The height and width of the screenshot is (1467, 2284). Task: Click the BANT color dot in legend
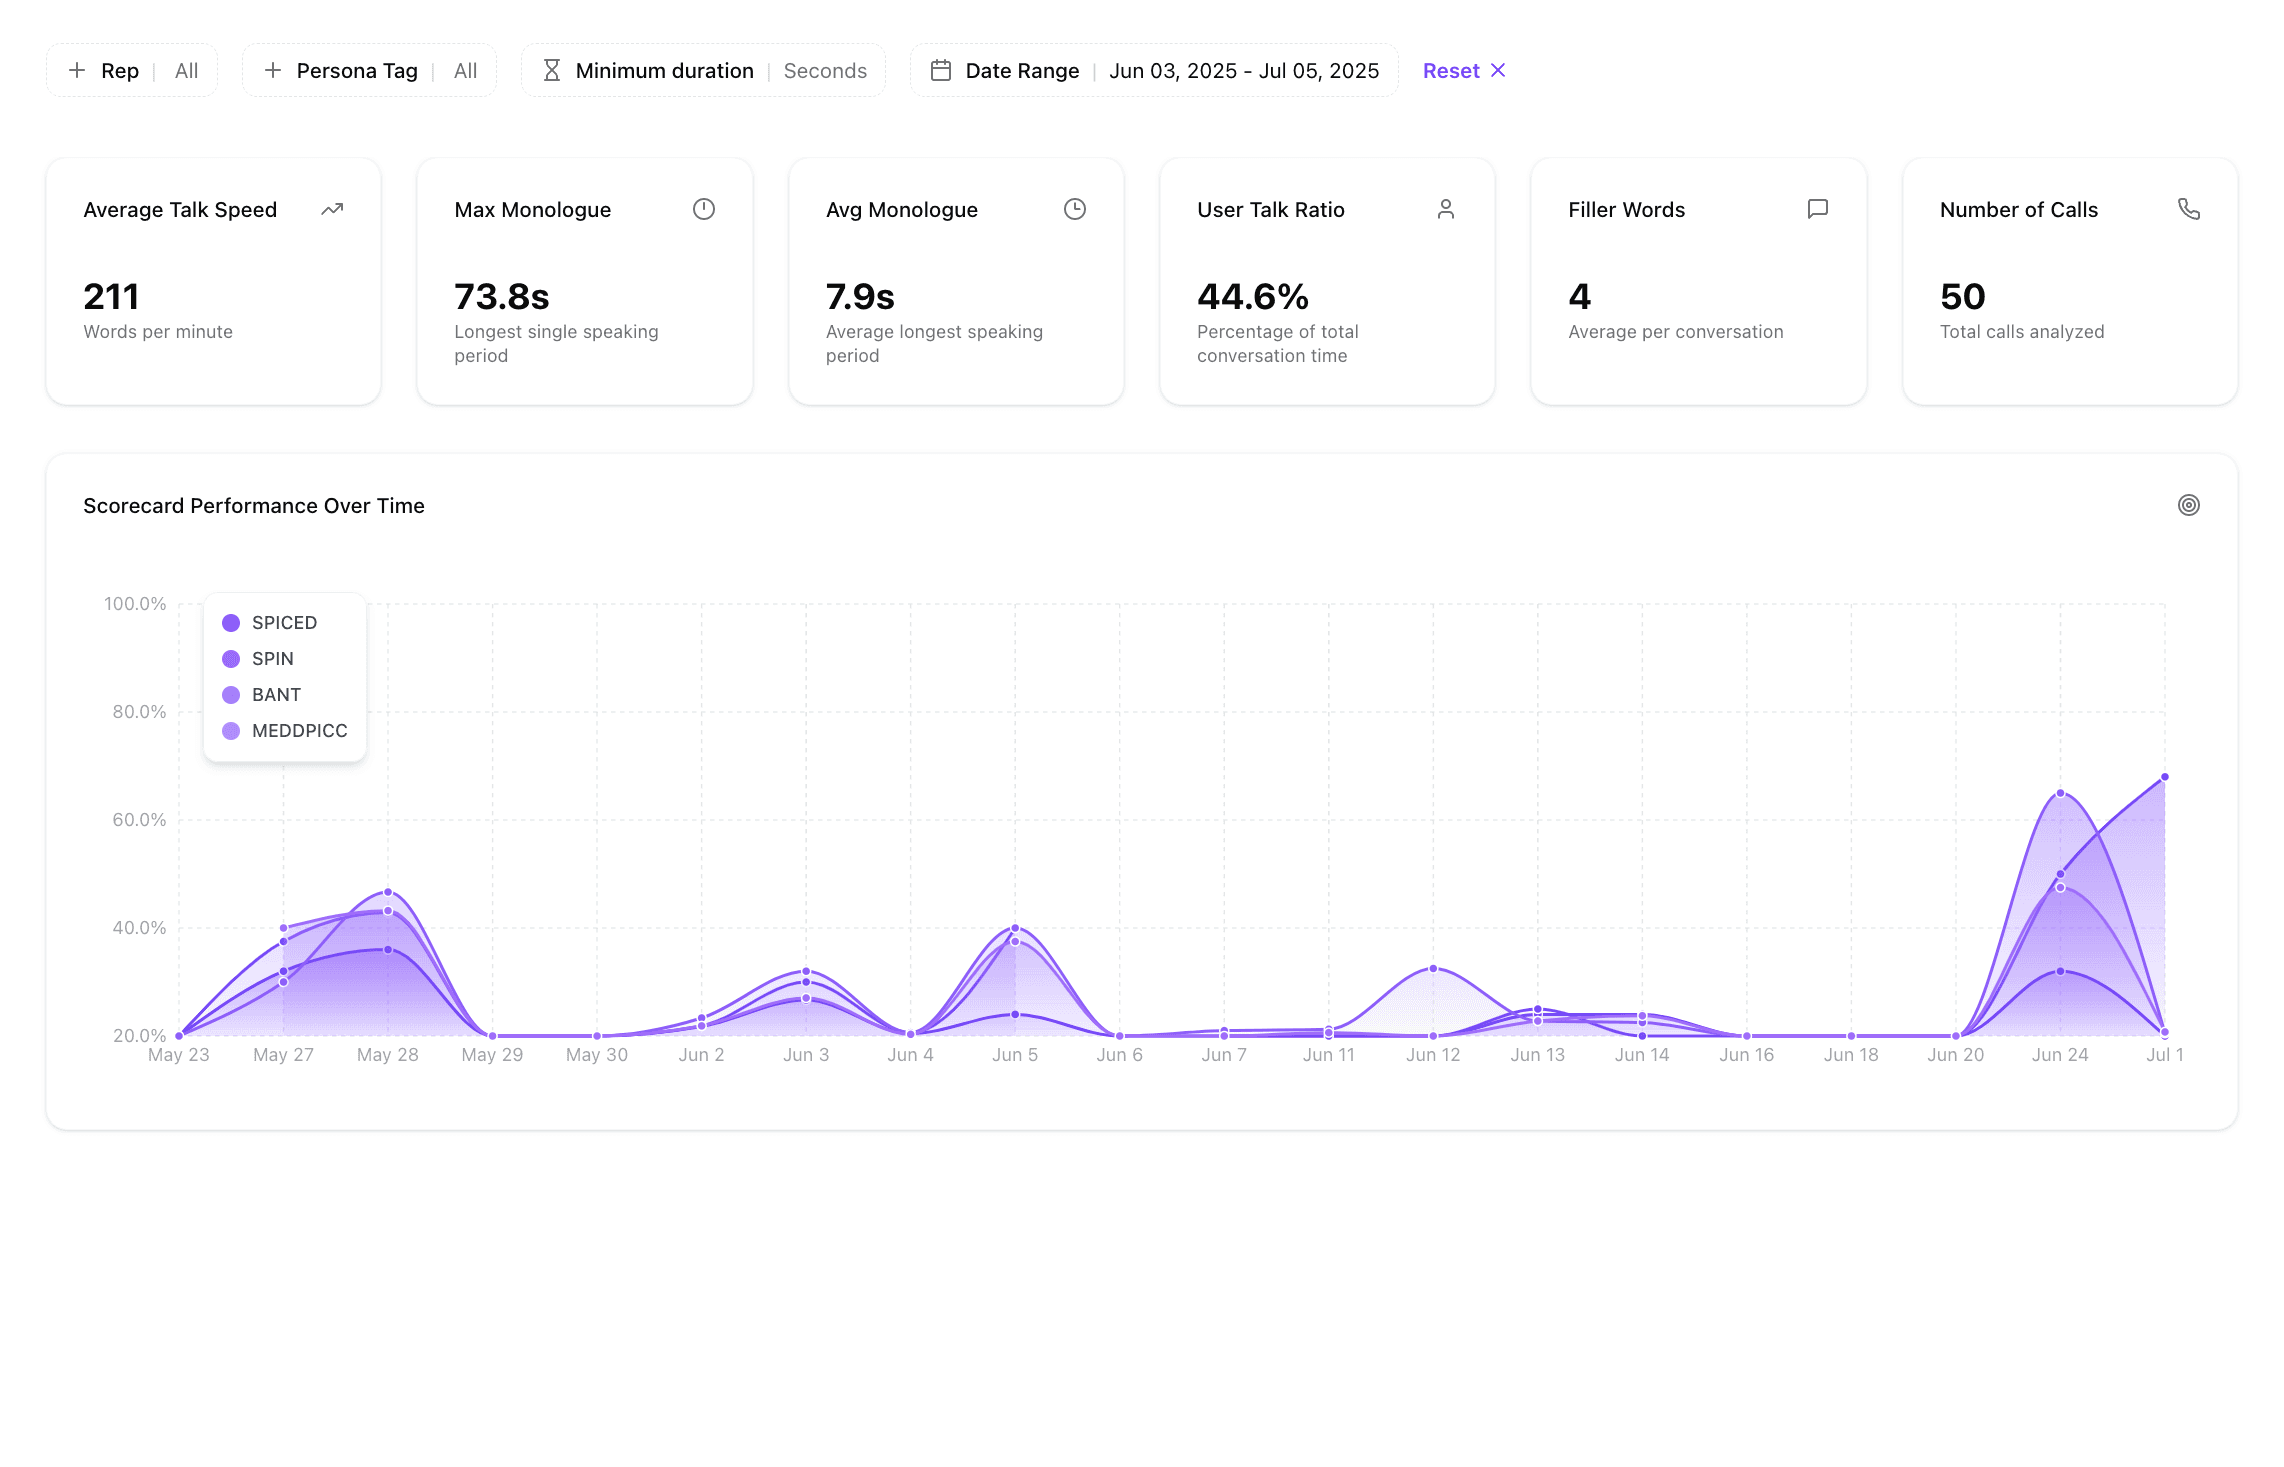231,695
